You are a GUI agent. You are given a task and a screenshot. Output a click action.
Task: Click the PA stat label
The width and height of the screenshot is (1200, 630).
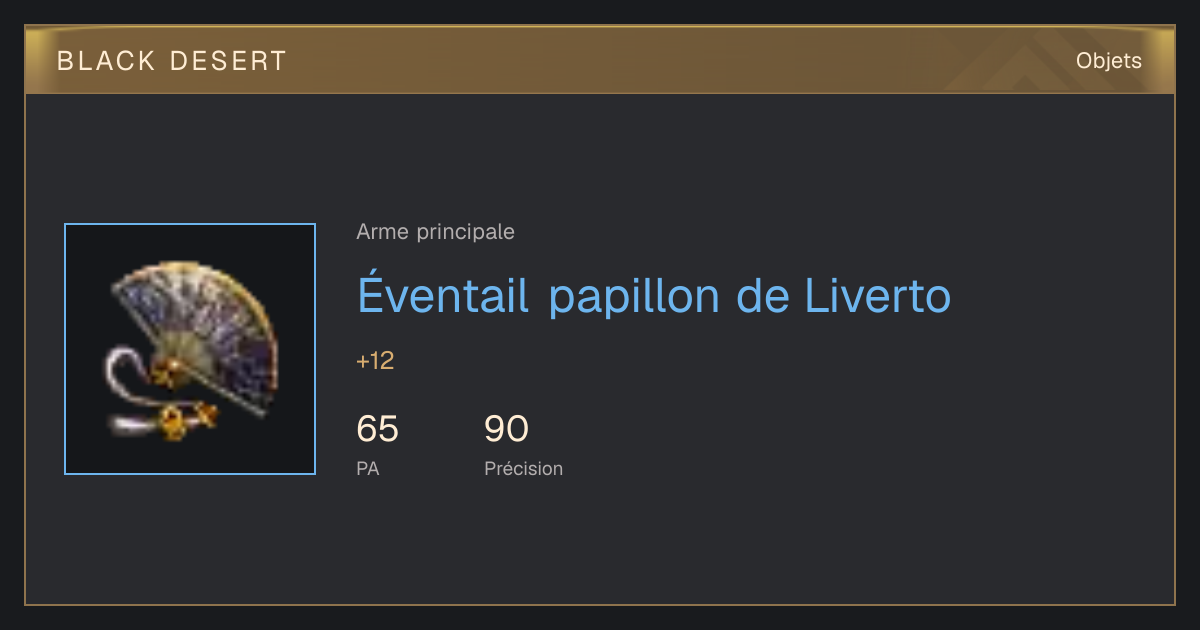coord(367,468)
